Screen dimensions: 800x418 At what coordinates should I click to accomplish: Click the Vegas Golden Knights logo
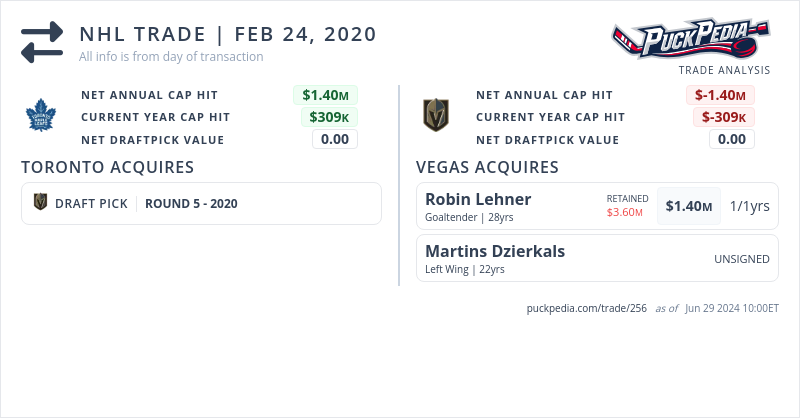click(x=435, y=116)
